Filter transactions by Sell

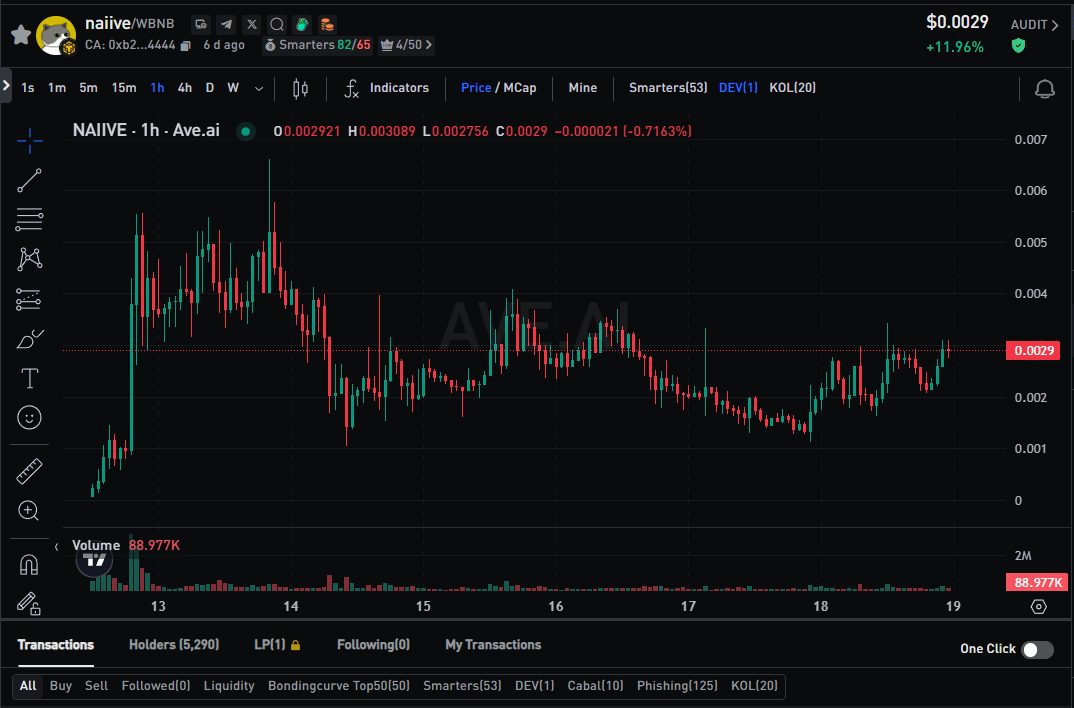pyautogui.click(x=97, y=686)
